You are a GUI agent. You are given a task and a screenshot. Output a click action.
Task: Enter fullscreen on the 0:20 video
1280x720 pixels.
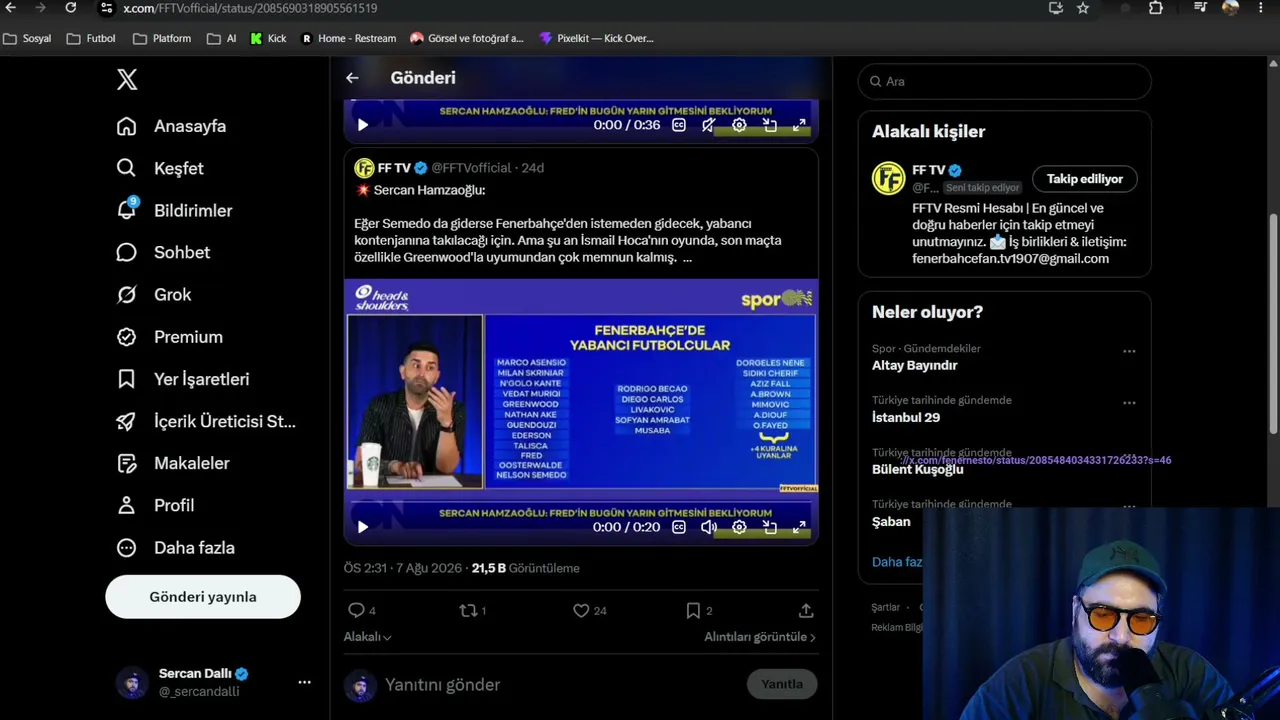click(x=800, y=527)
